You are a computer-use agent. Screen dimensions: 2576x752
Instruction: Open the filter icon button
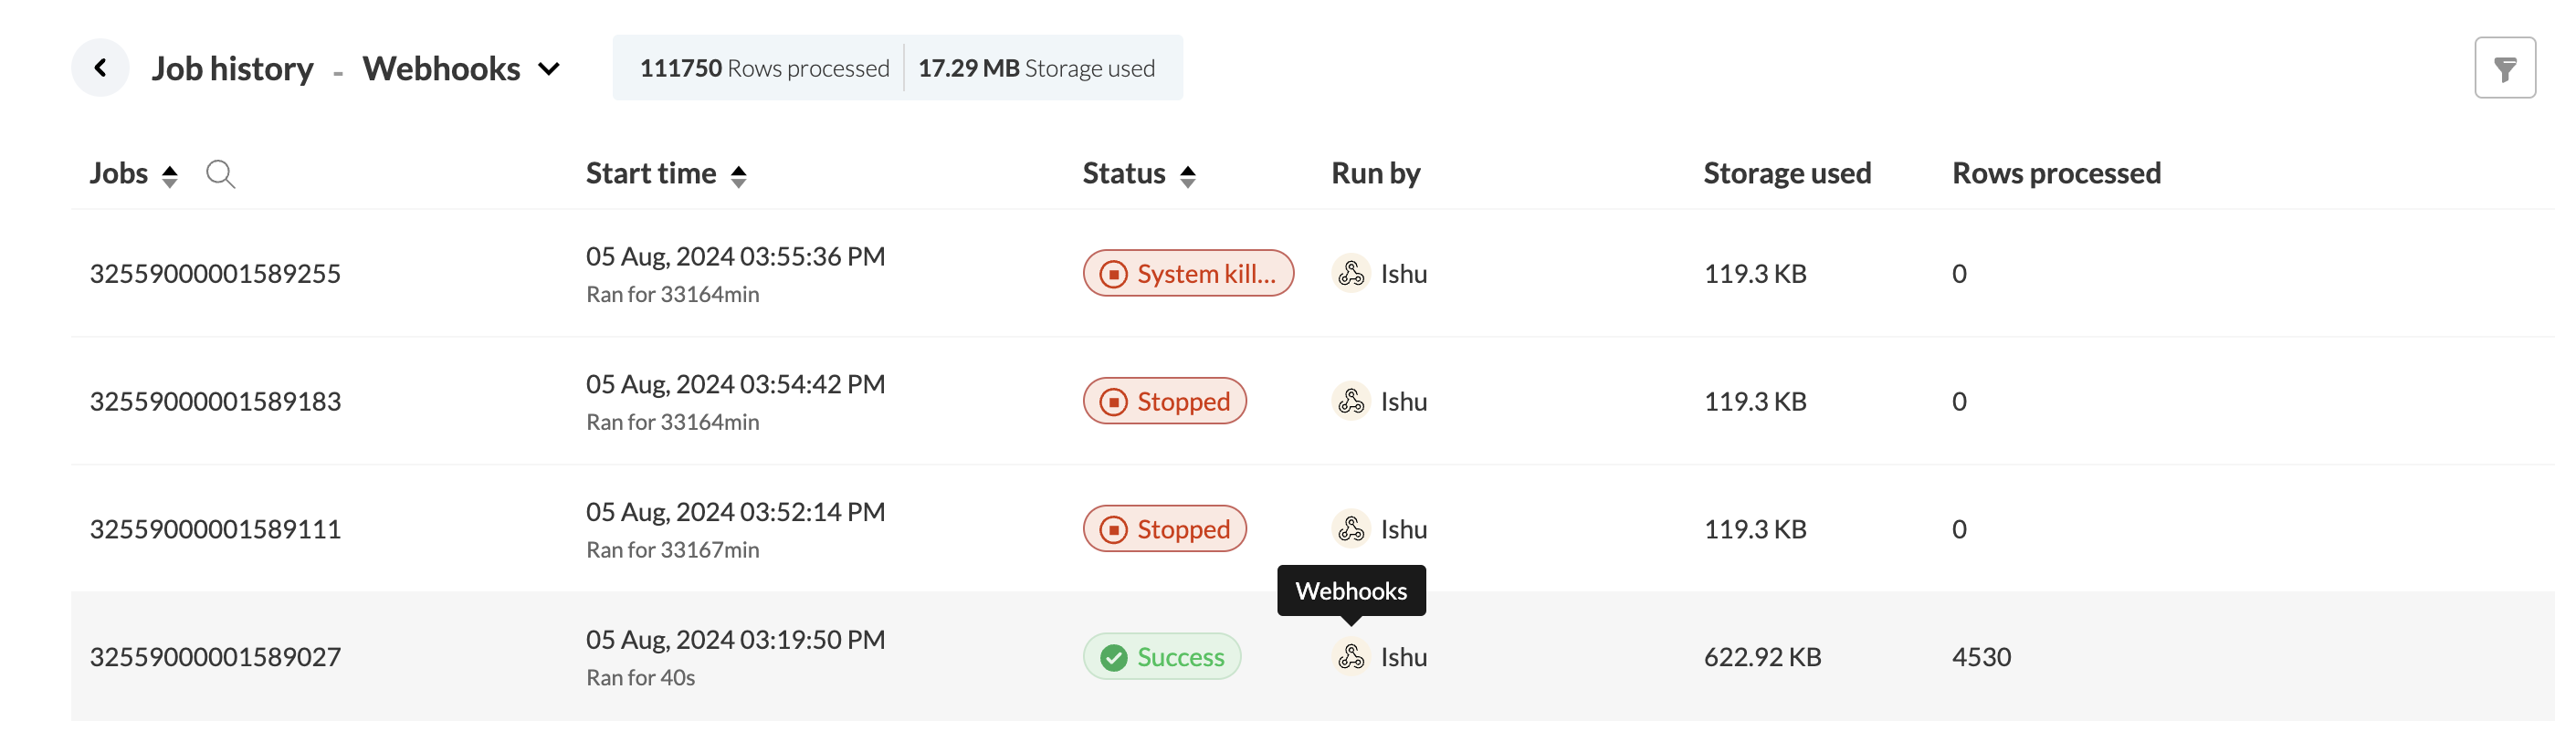click(x=2504, y=68)
